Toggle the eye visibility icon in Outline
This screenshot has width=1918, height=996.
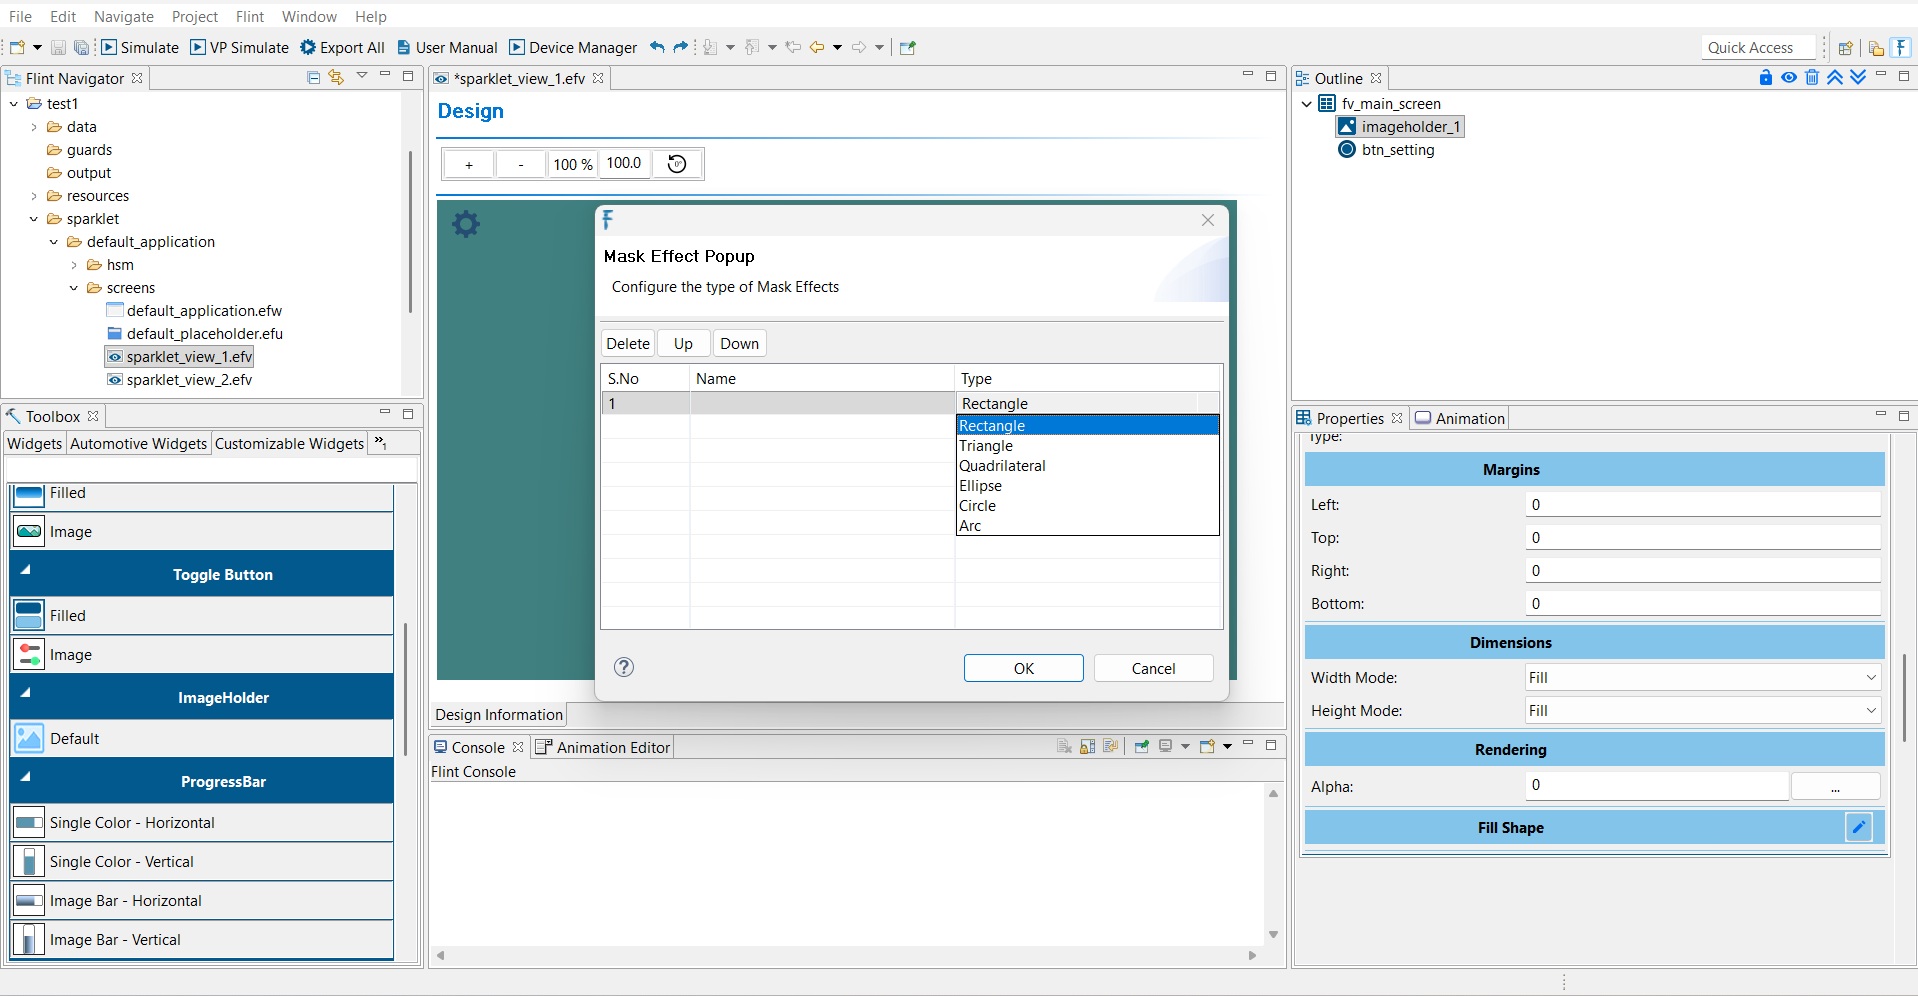[x=1789, y=78]
